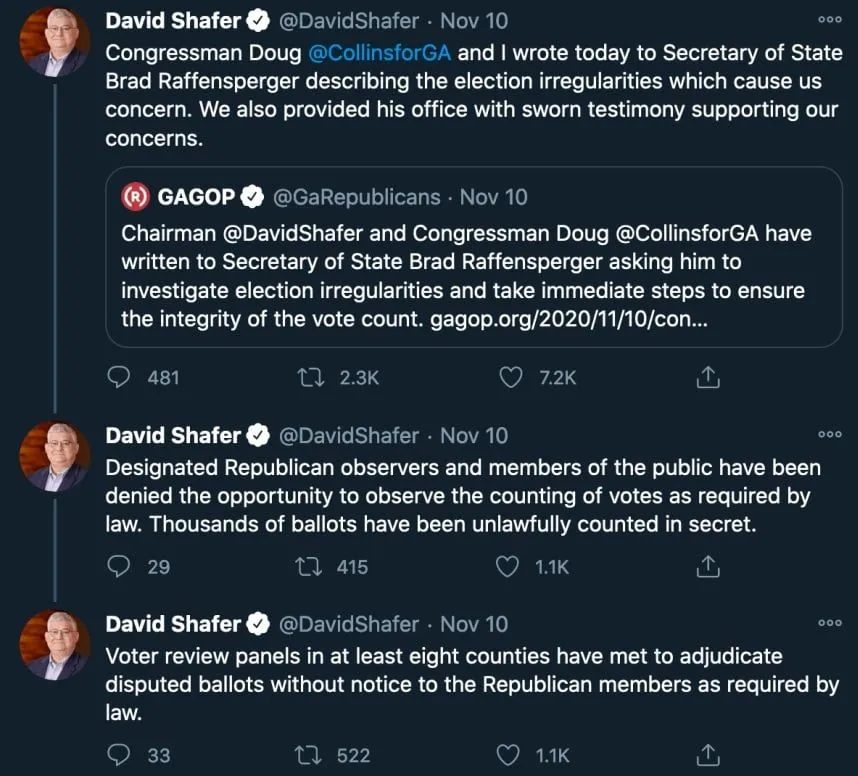
Task: Share the tweet about ballots counted in secret
Action: point(707,566)
